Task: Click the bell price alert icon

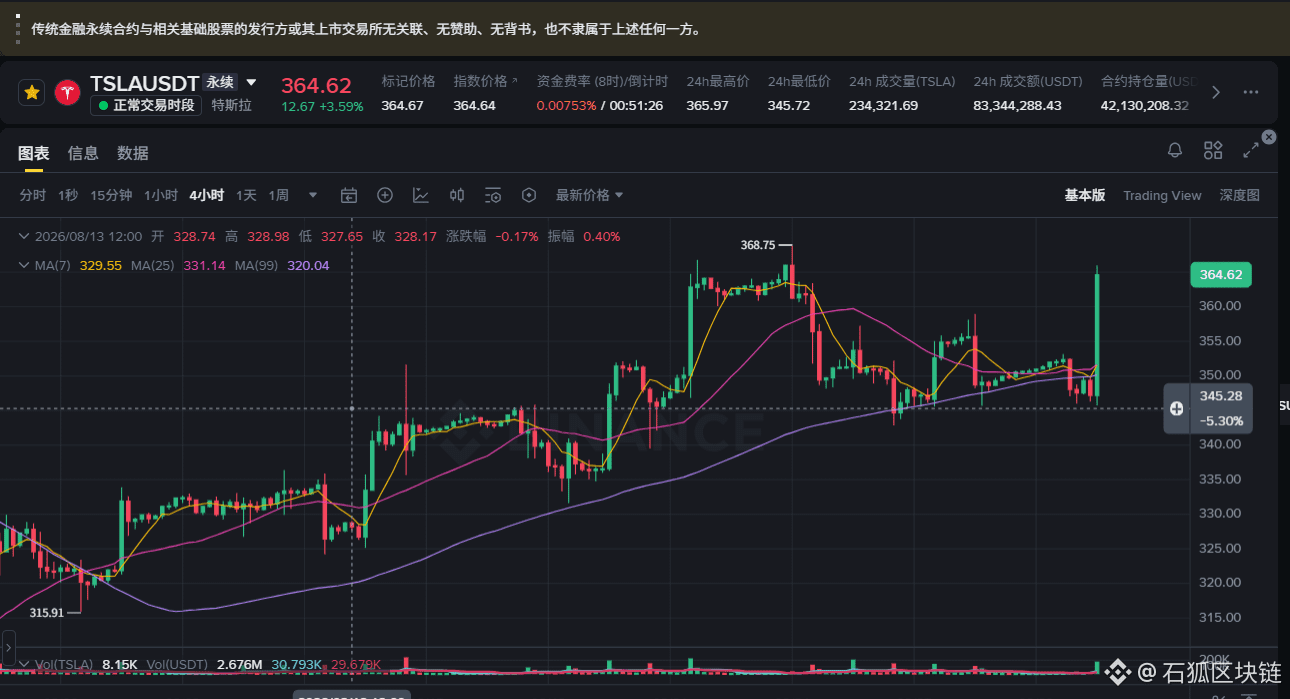Action: 1175,150
